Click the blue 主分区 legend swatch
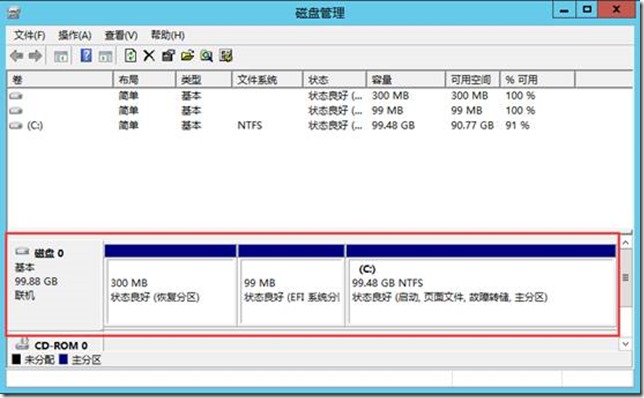 click(63, 360)
